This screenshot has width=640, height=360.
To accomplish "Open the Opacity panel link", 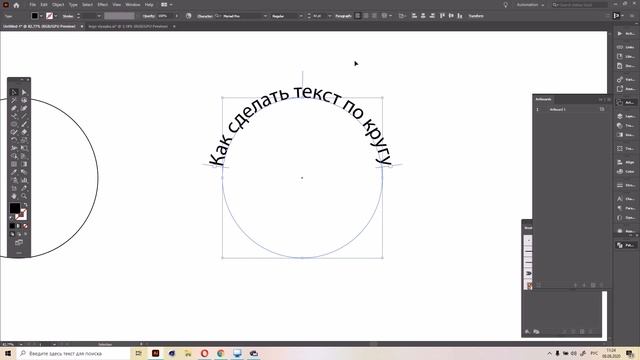I will tap(149, 16).
